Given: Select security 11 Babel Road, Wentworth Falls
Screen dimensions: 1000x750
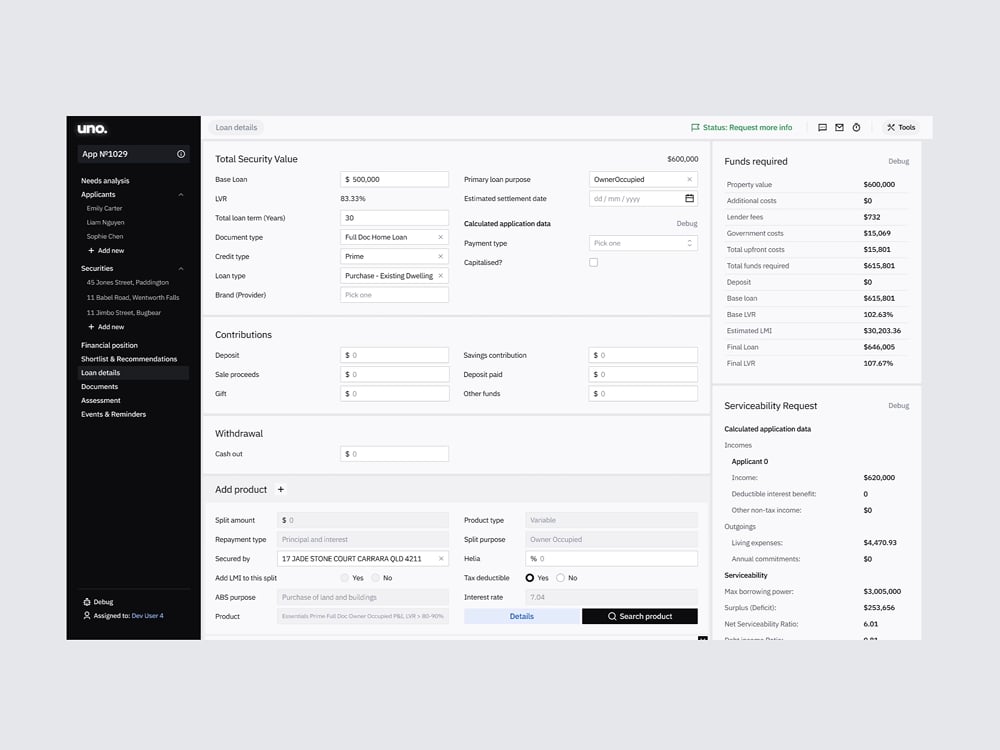Looking at the screenshot, I should (133, 298).
